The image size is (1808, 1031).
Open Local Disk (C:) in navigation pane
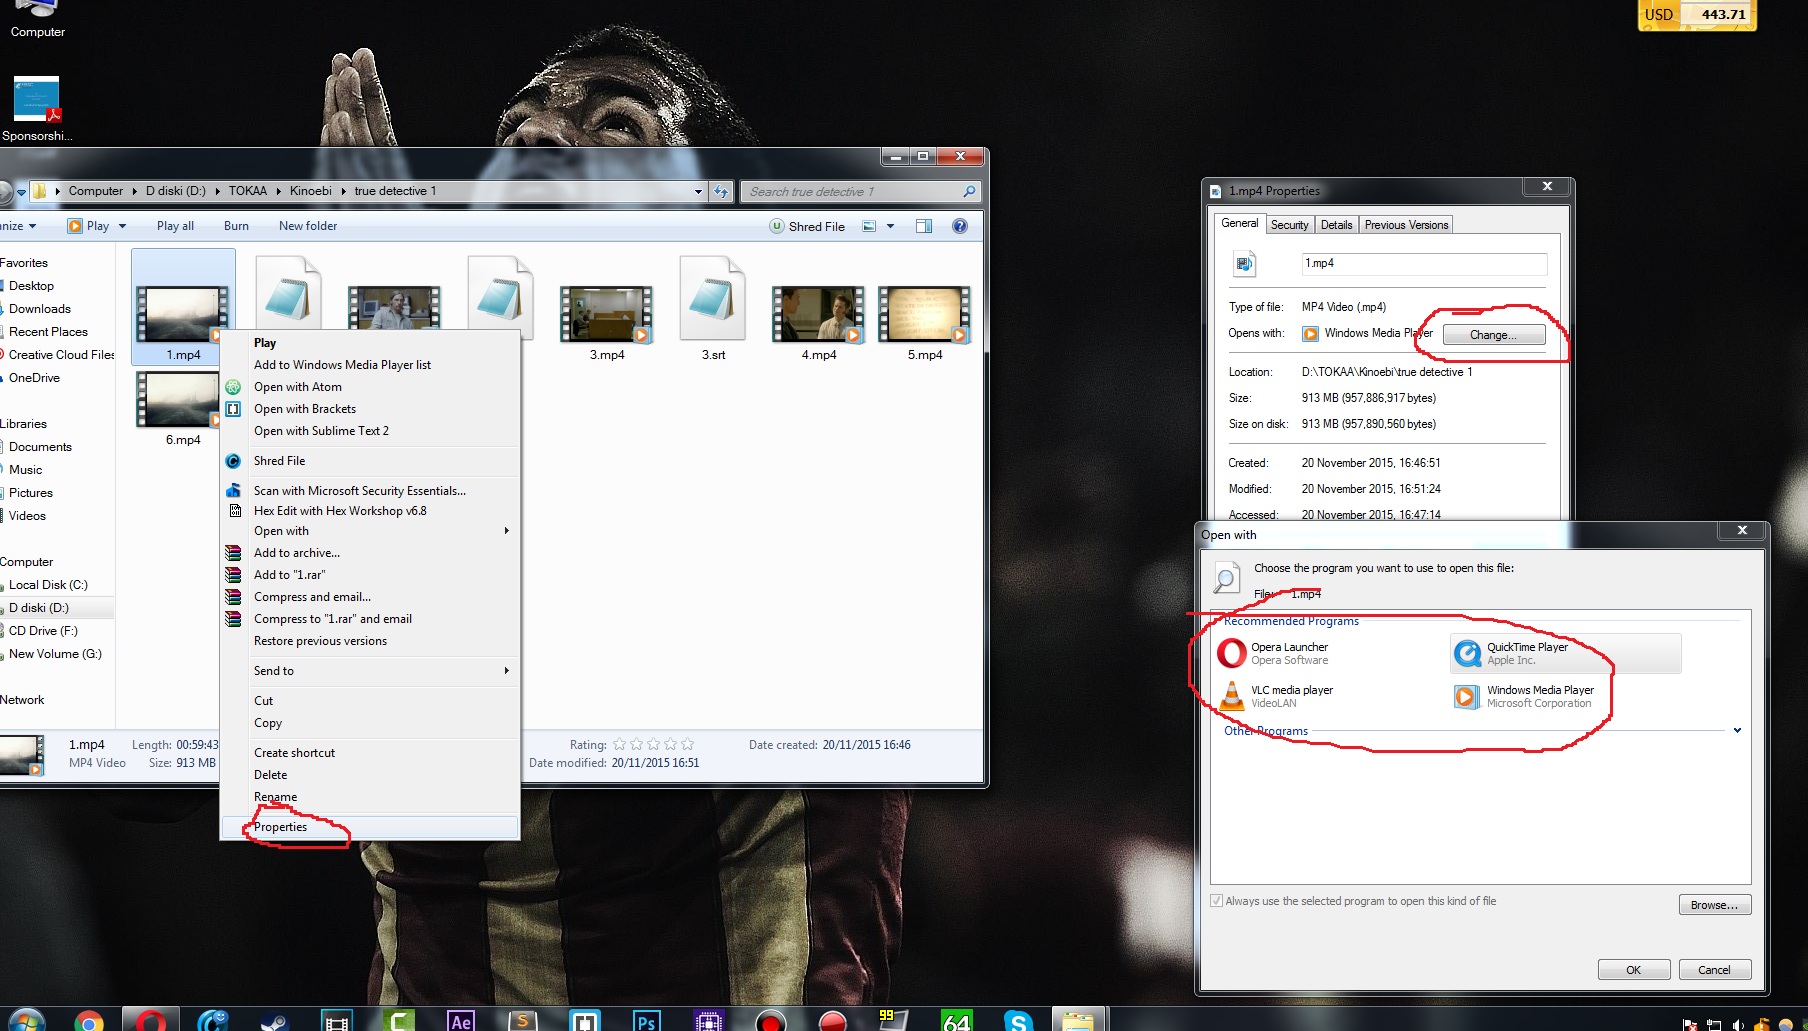click(48, 585)
